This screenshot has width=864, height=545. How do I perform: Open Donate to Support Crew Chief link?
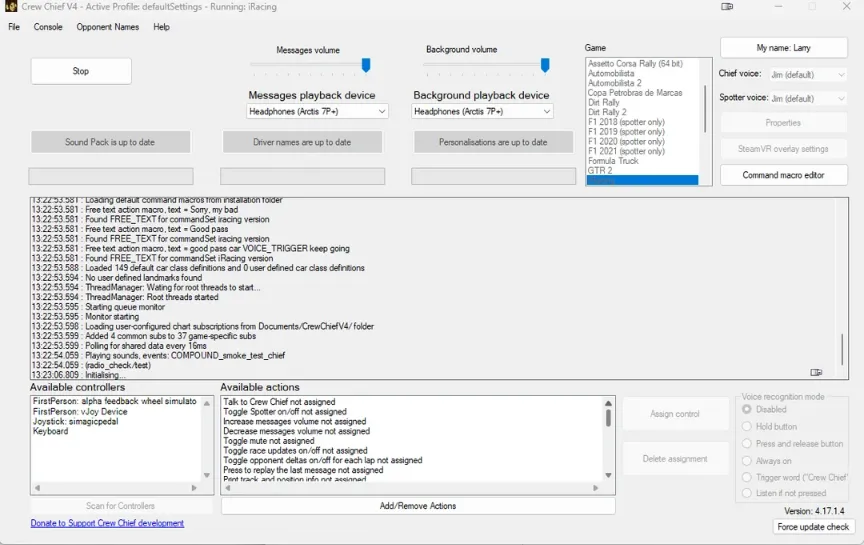point(107,523)
